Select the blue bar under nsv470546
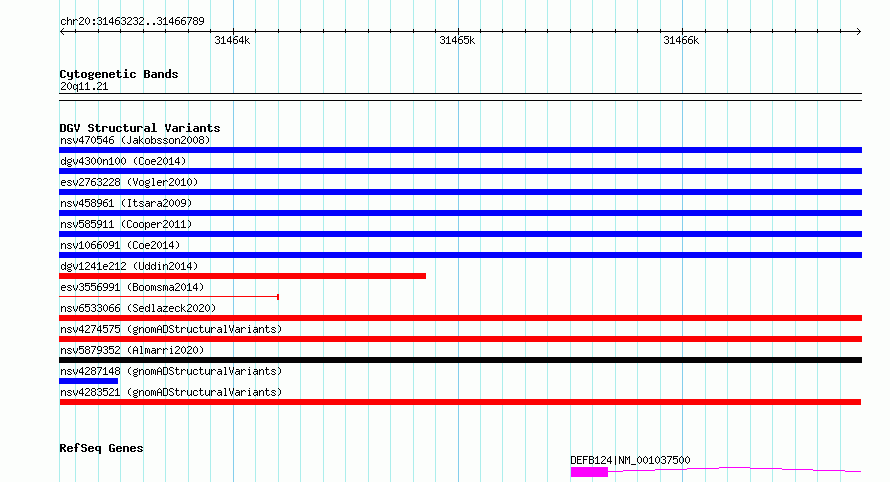This screenshot has height=482, width=890. (x=460, y=150)
